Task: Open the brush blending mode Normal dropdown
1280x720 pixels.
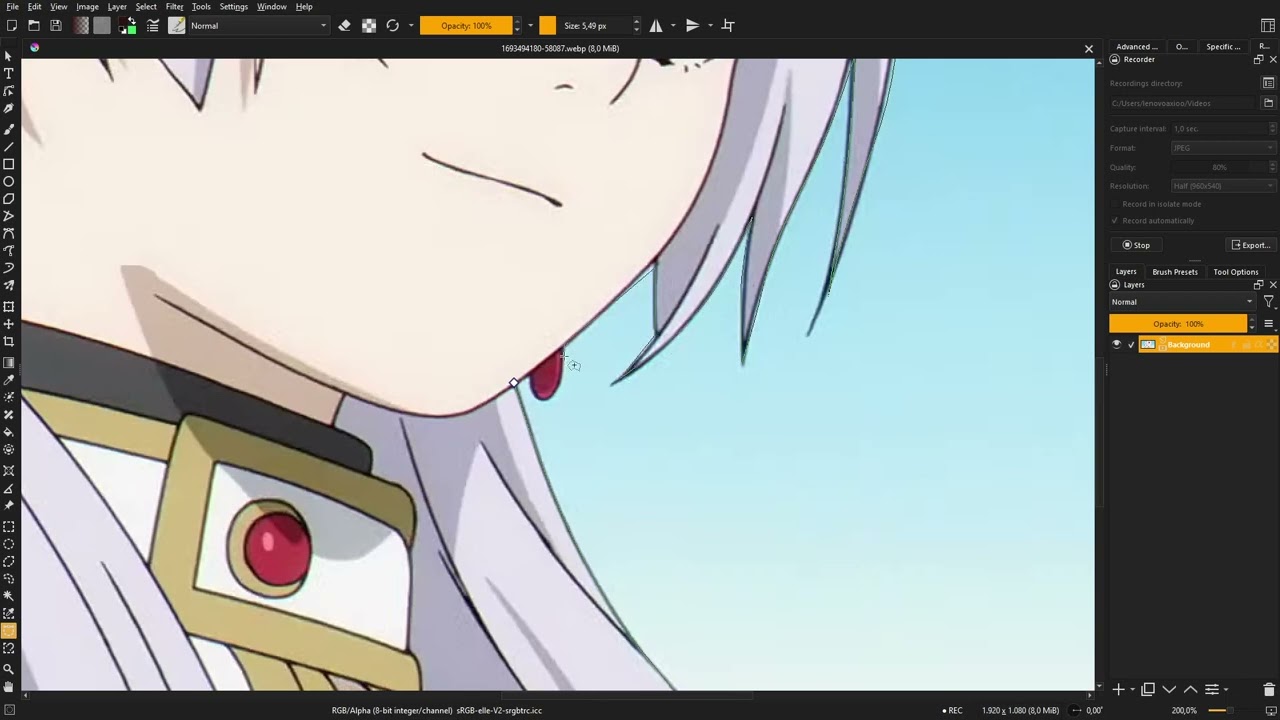Action: click(259, 25)
